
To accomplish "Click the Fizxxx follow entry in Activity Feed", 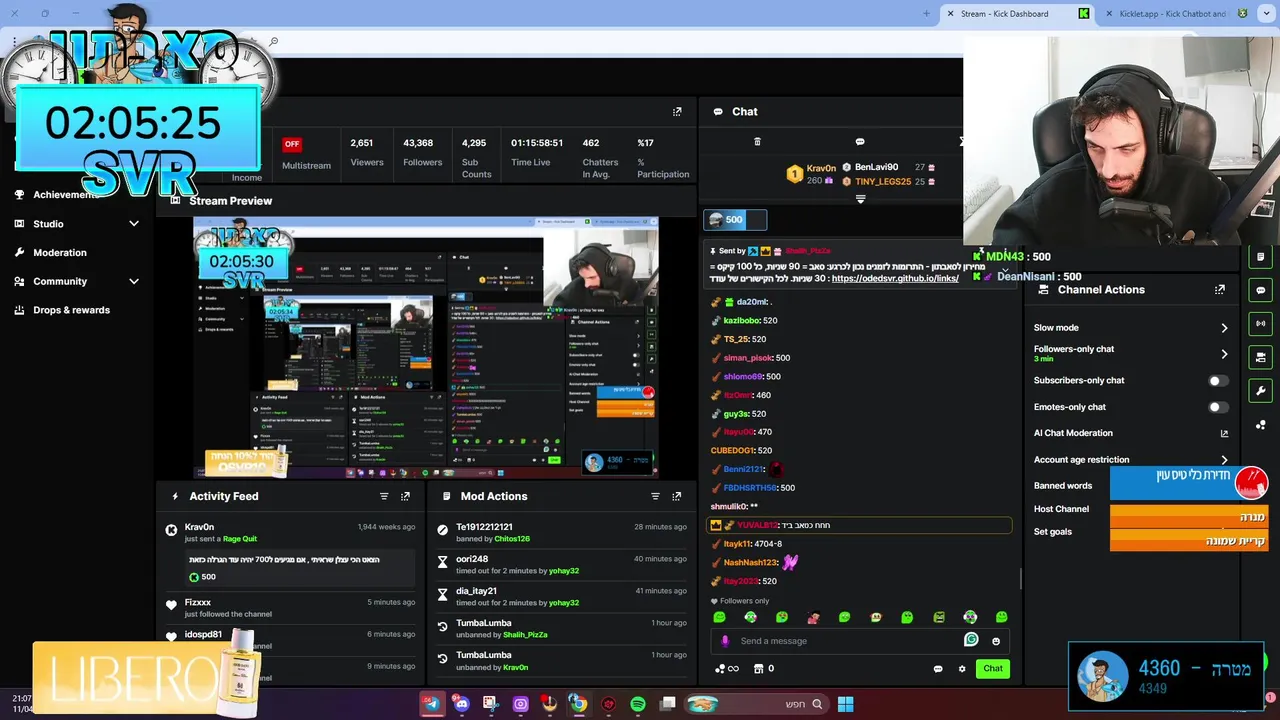I will point(290,608).
